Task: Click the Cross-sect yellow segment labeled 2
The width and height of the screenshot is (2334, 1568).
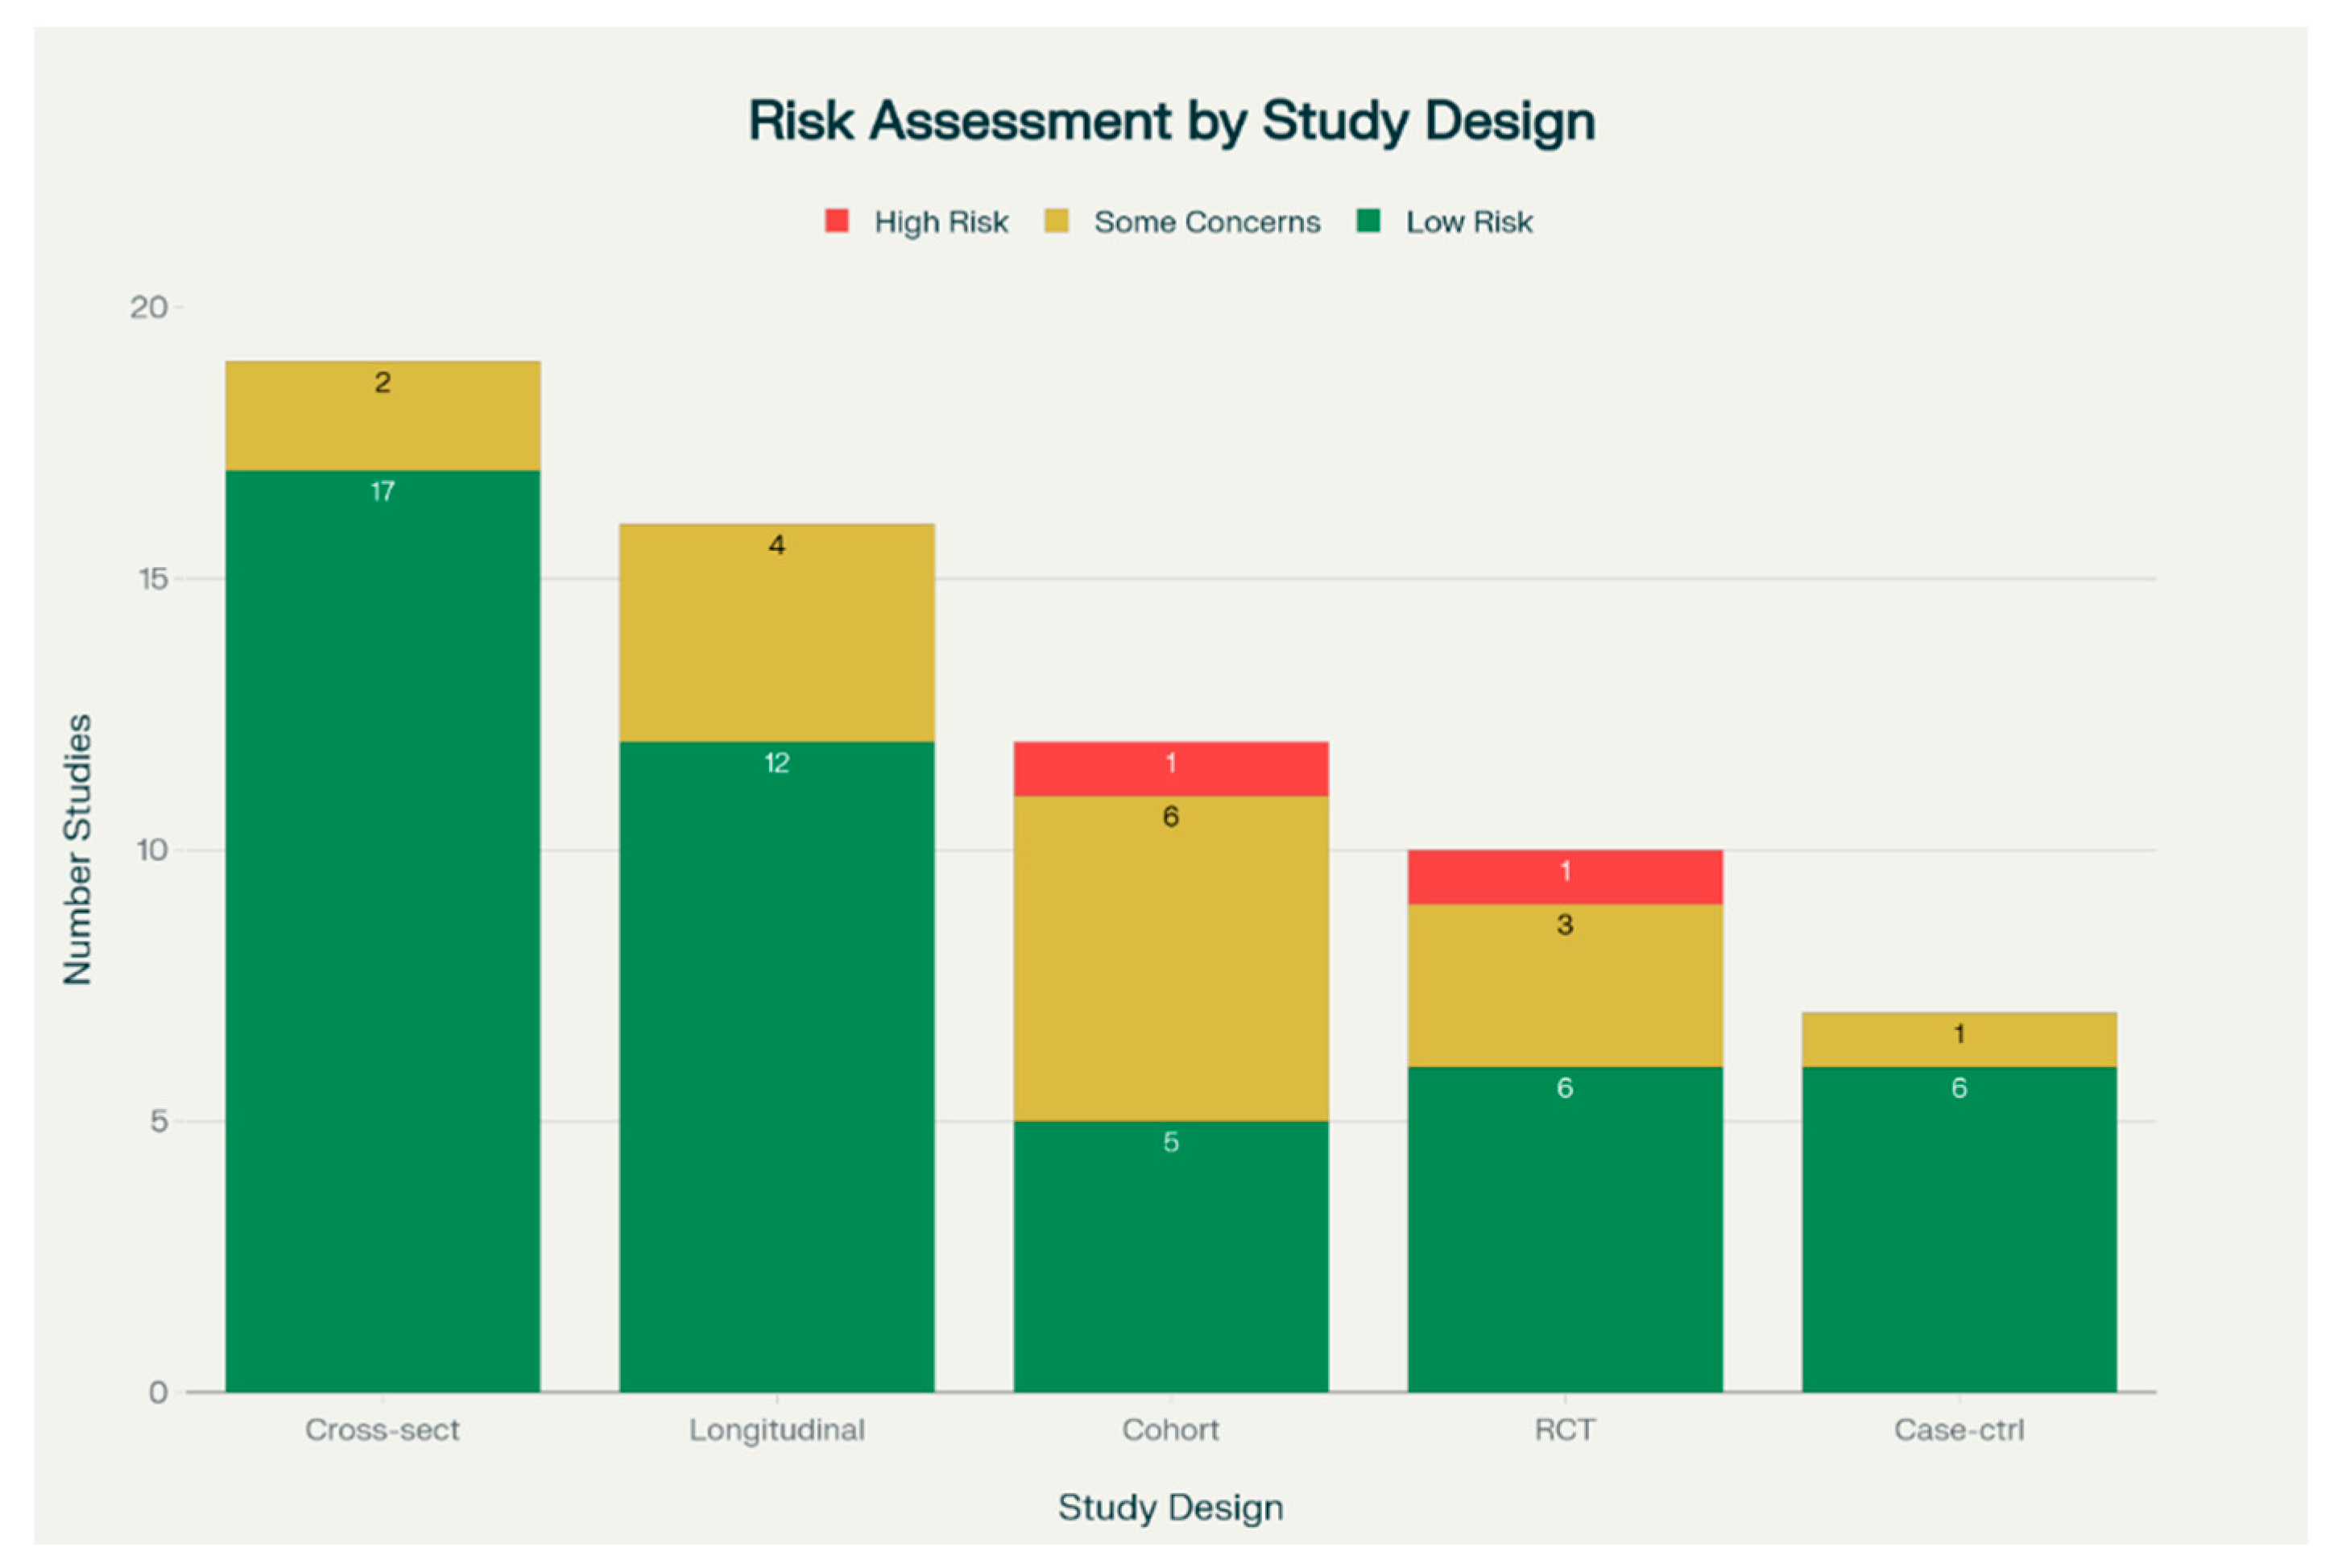Action: [383, 416]
